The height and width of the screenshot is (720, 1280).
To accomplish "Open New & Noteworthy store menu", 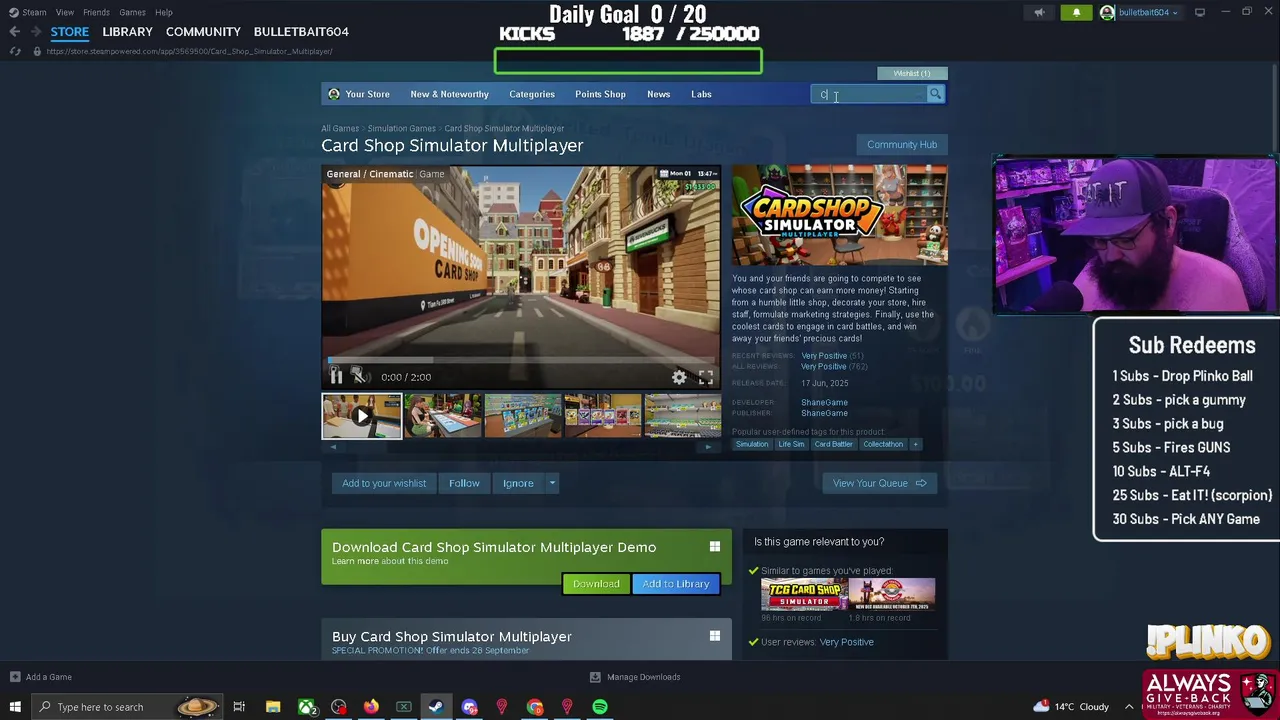I will click(x=449, y=94).
